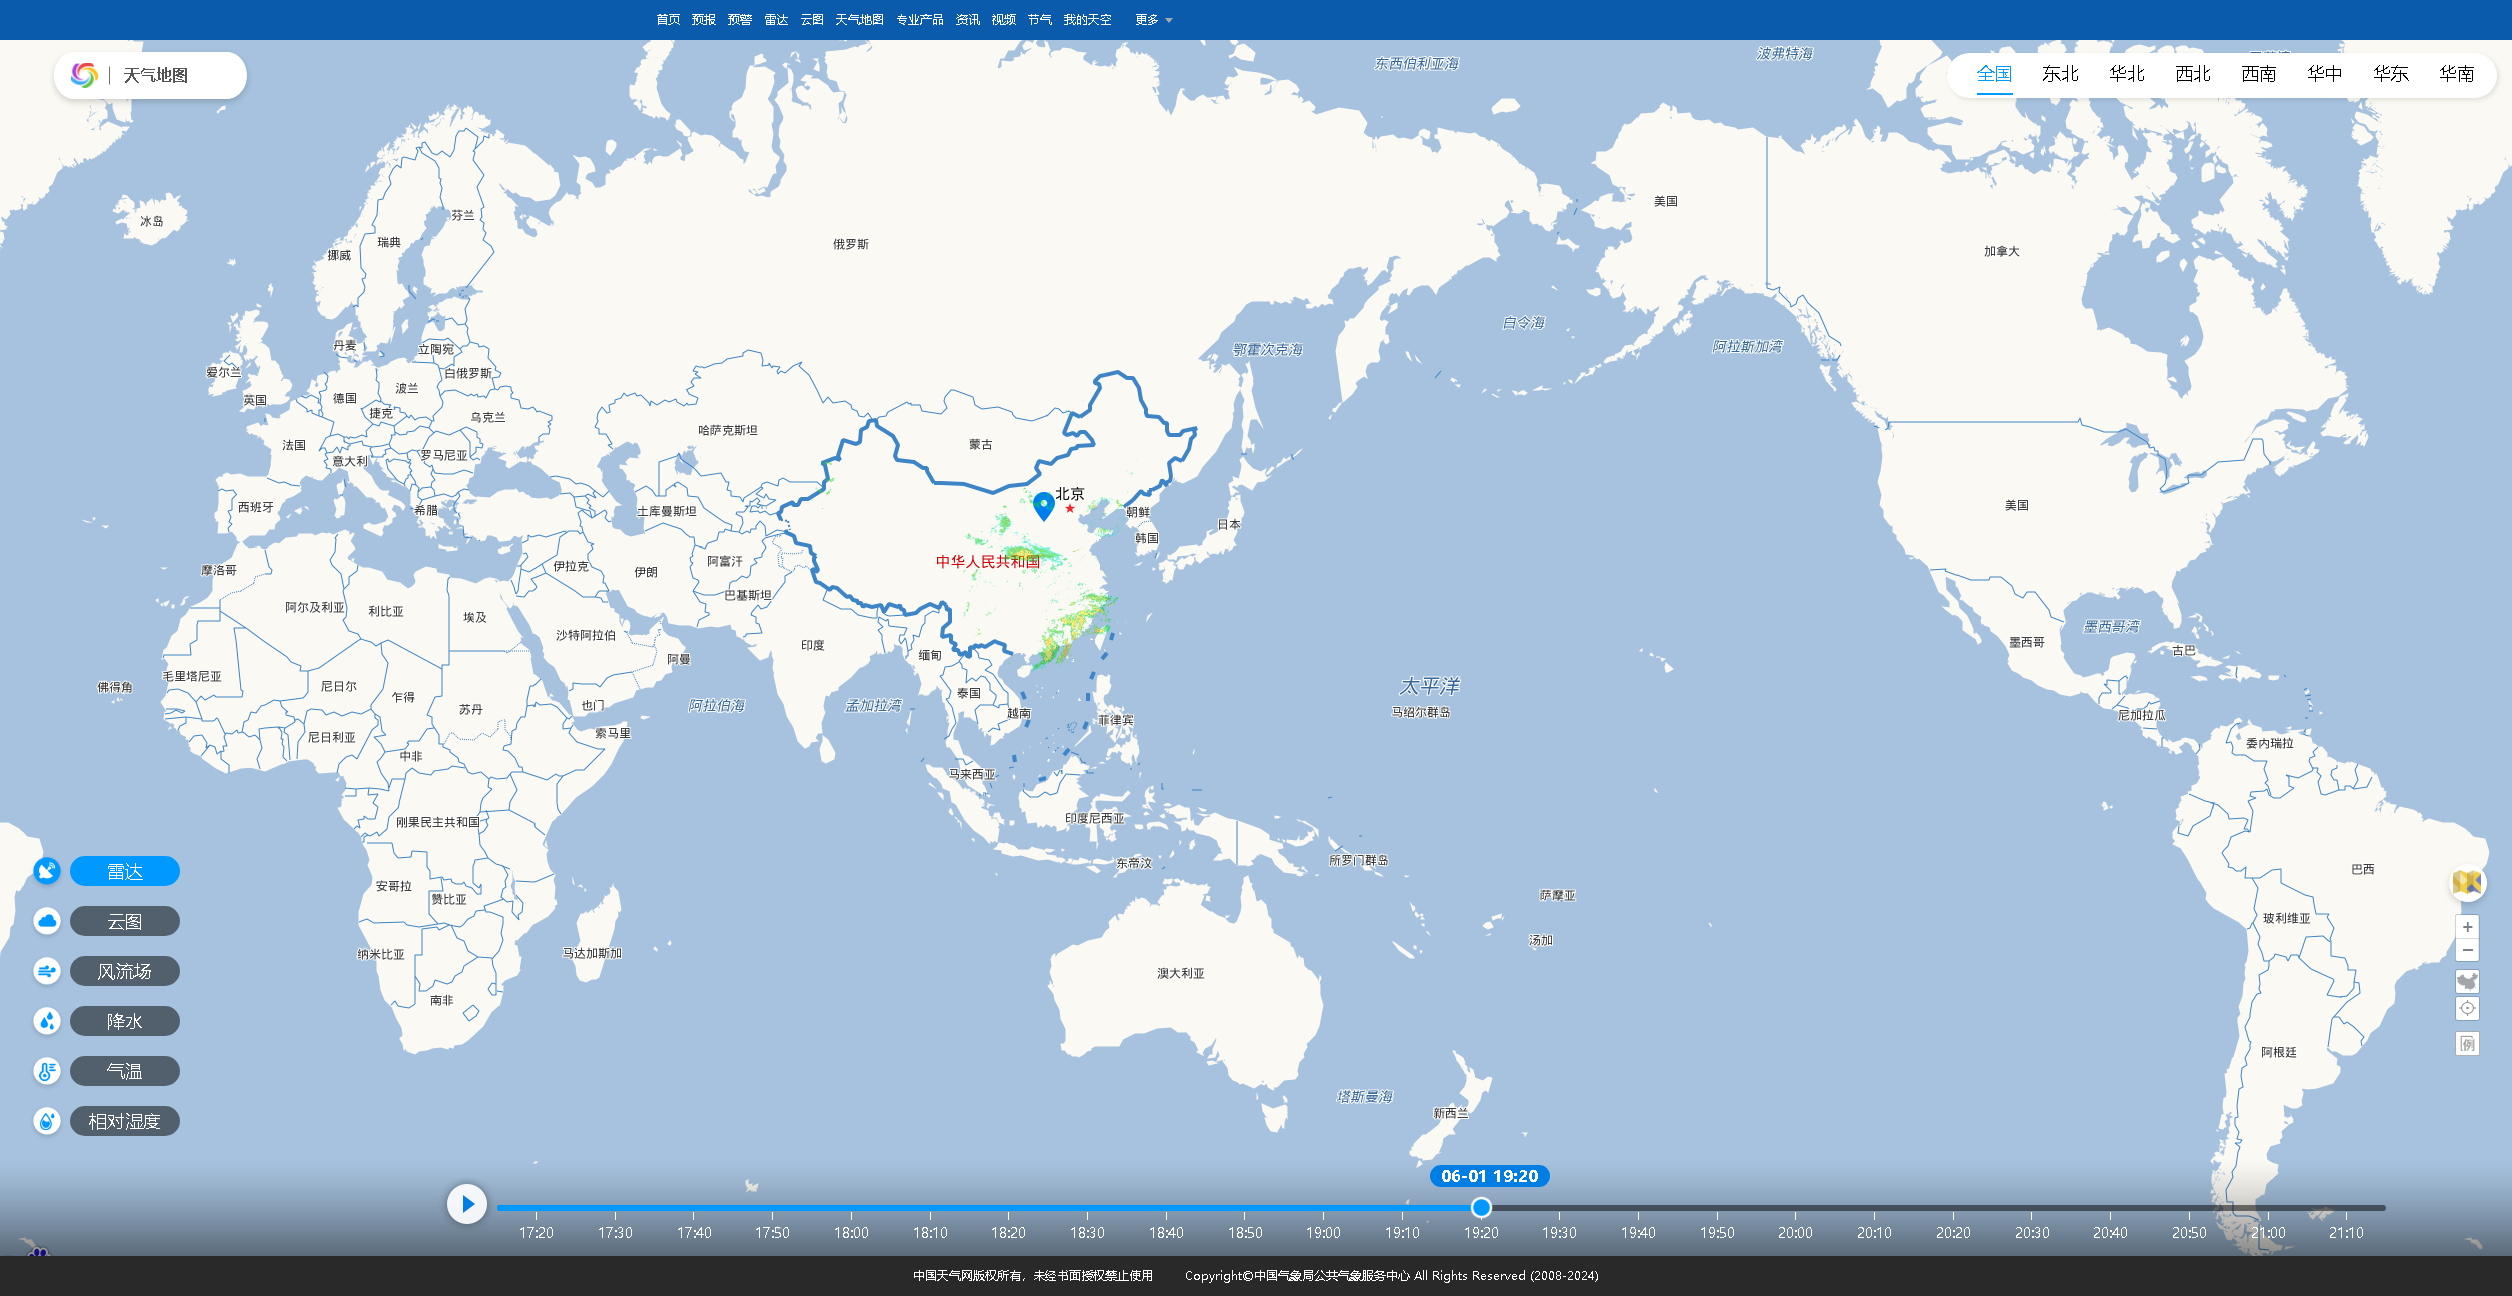The width and height of the screenshot is (2512, 1296).
Task: Reset view using China map icon
Action: [x=2467, y=981]
